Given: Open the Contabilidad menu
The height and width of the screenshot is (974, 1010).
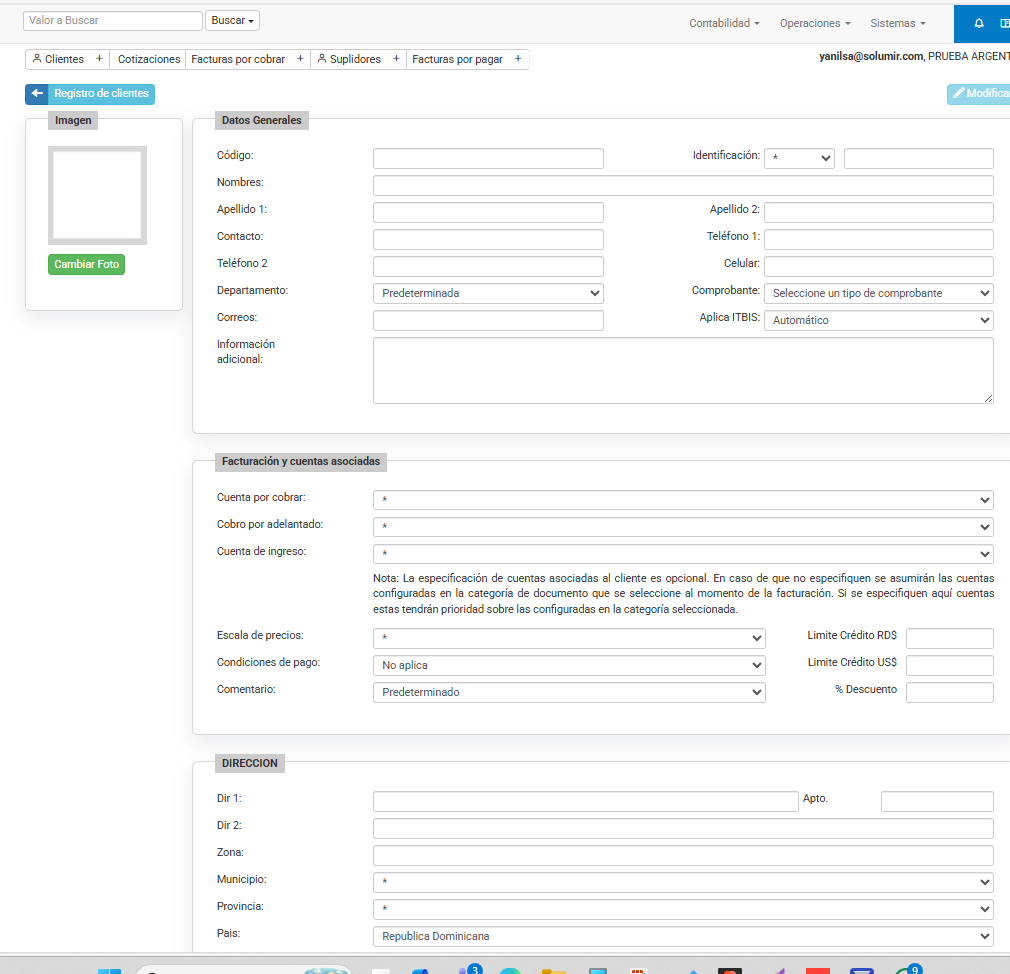Looking at the screenshot, I should pos(724,23).
